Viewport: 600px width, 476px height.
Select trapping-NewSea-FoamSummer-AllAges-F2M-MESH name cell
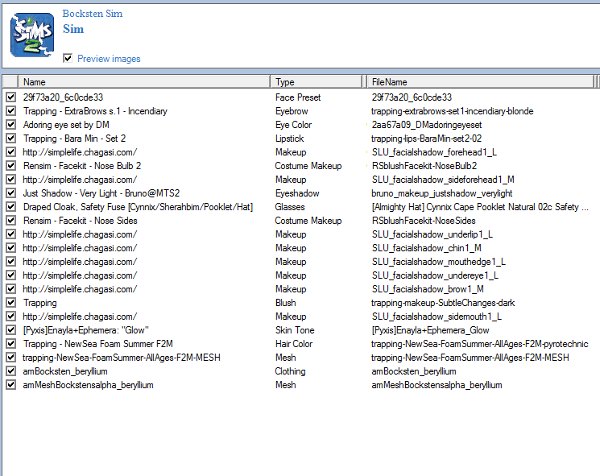[121, 358]
